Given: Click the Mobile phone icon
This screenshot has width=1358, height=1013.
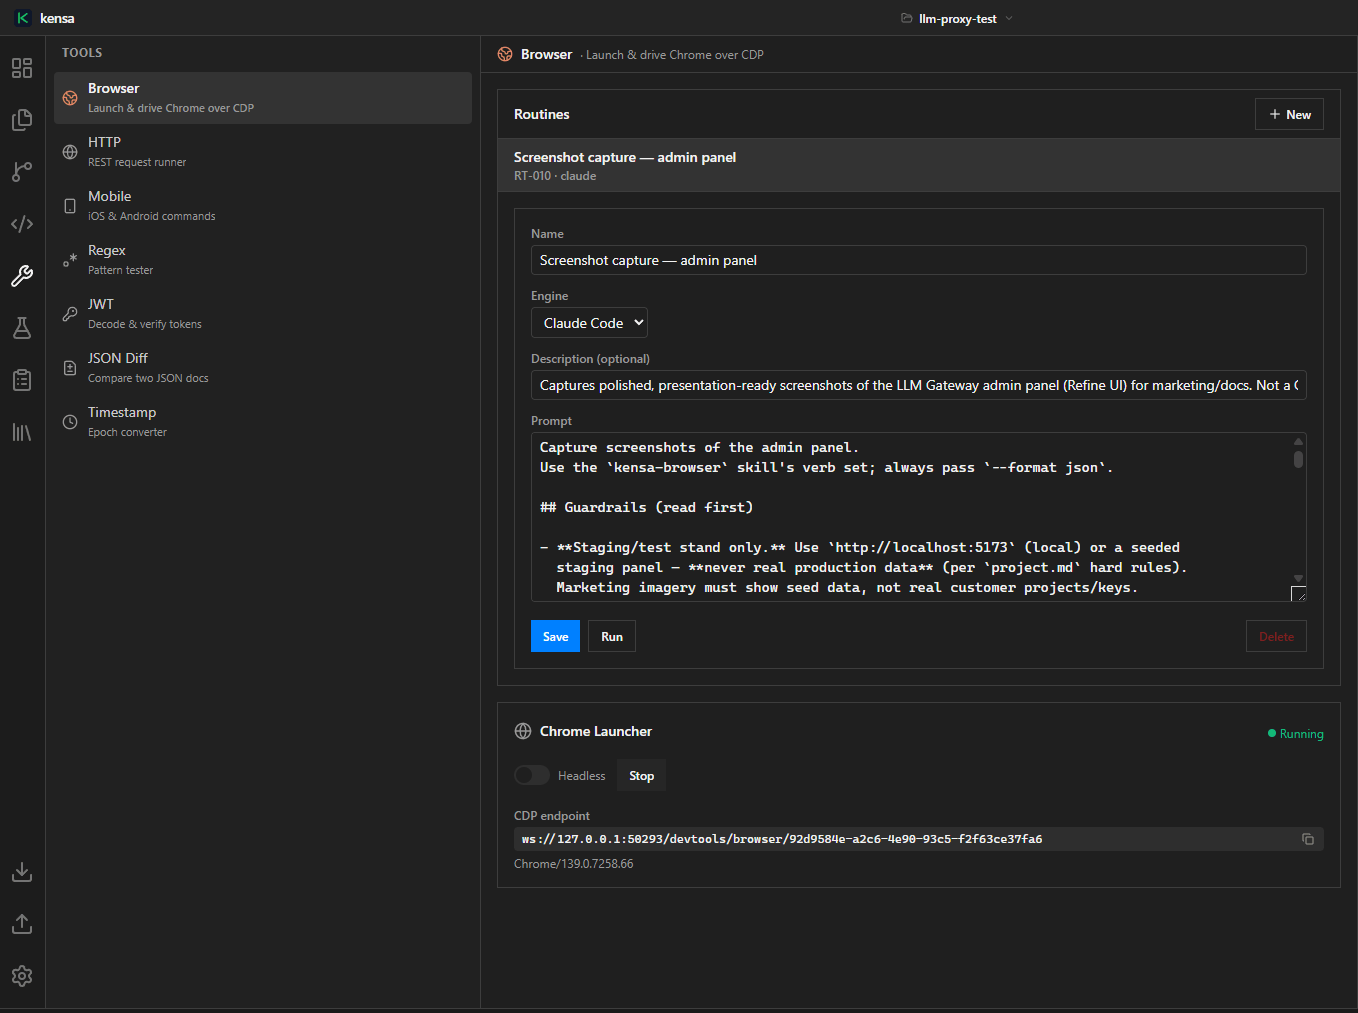Looking at the screenshot, I should [70, 206].
